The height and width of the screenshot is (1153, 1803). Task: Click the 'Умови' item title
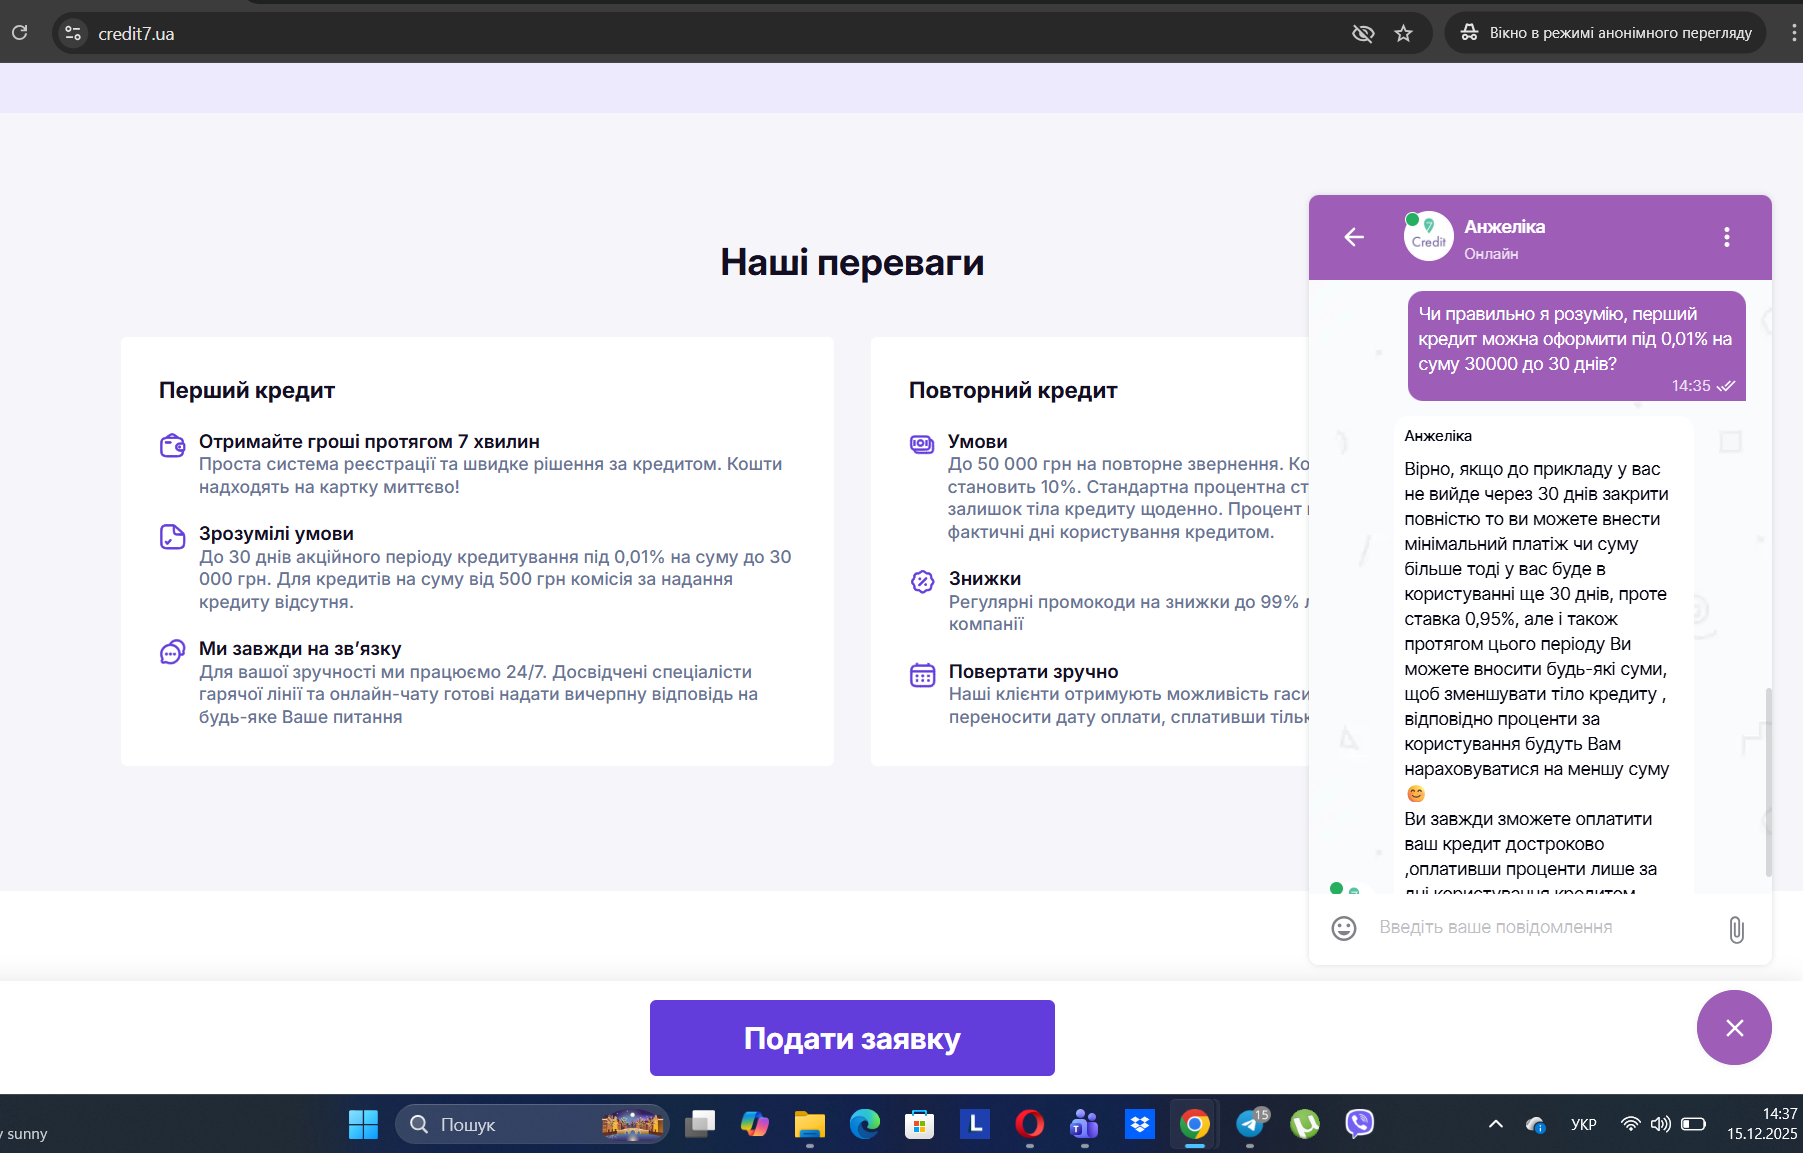coord(978,441)
